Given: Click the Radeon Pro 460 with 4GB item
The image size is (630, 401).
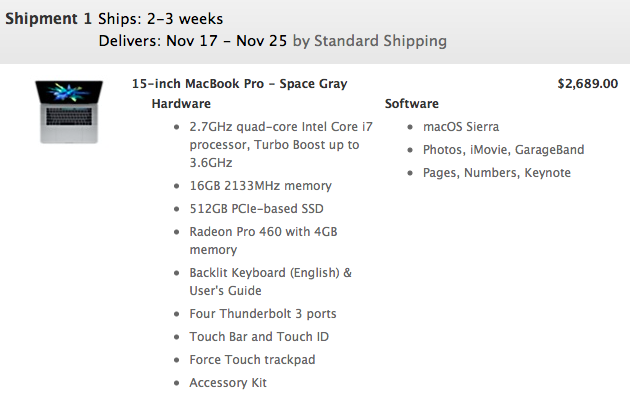Looking at the screenshot, I should (x=263, y=240).
